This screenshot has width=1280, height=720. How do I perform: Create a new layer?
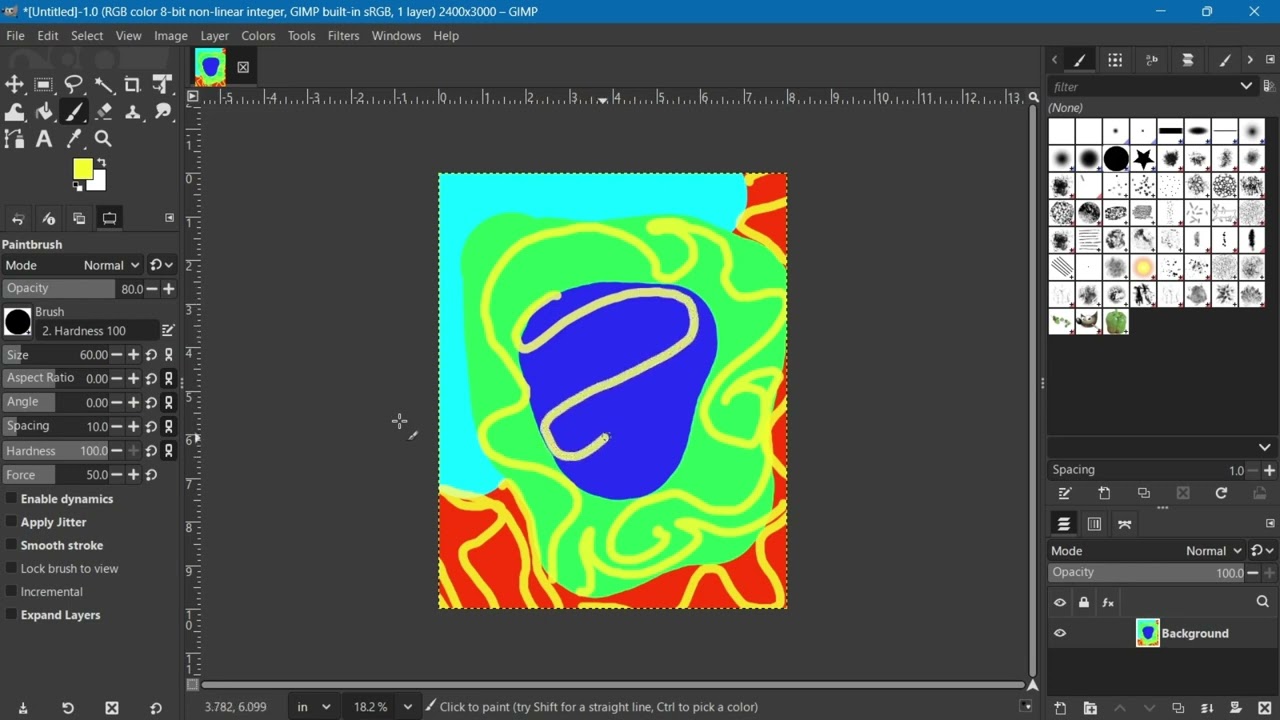click(1060, 708)
